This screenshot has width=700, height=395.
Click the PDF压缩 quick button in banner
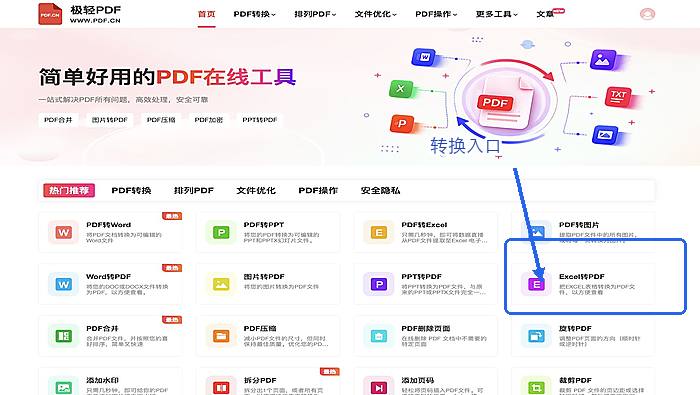(161, 120)
